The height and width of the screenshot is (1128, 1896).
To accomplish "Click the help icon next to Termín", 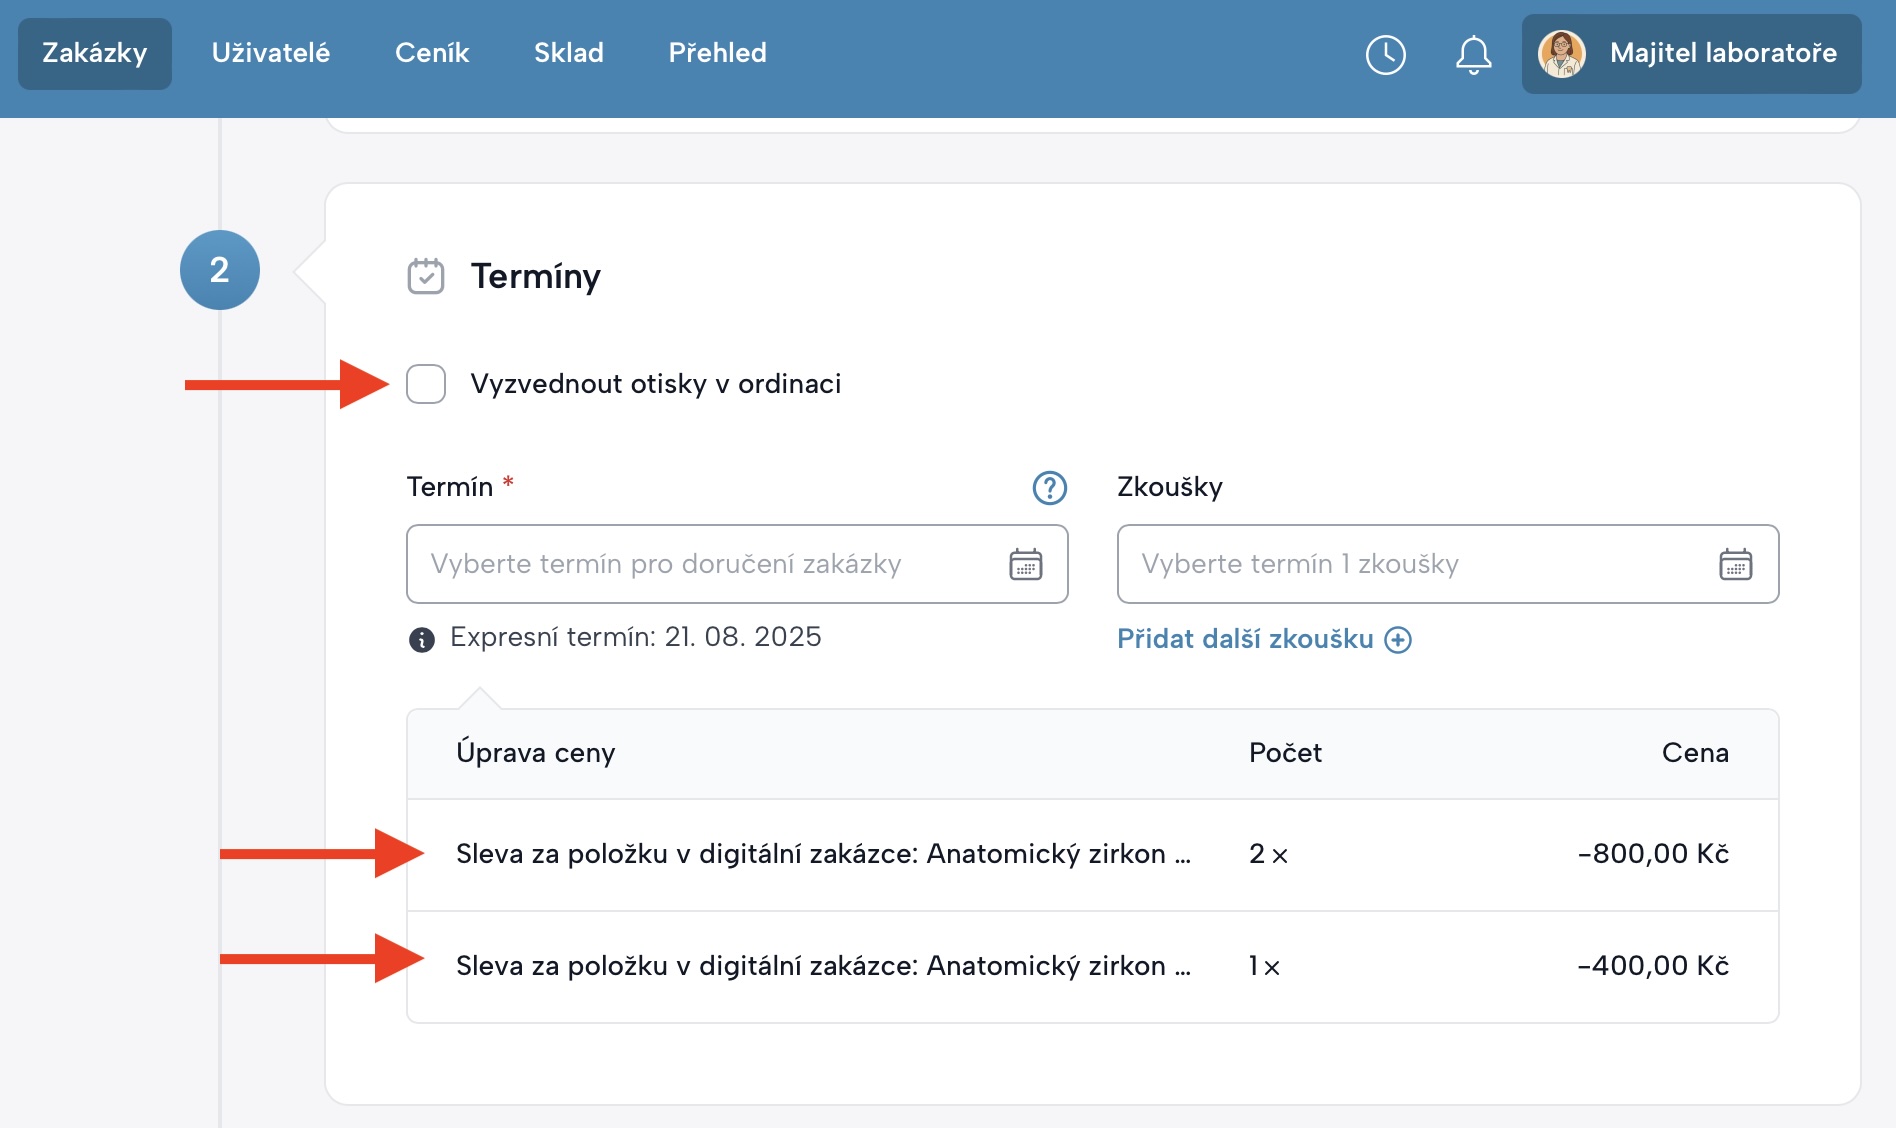I will pyautogui.click(x=1048, y=489).
